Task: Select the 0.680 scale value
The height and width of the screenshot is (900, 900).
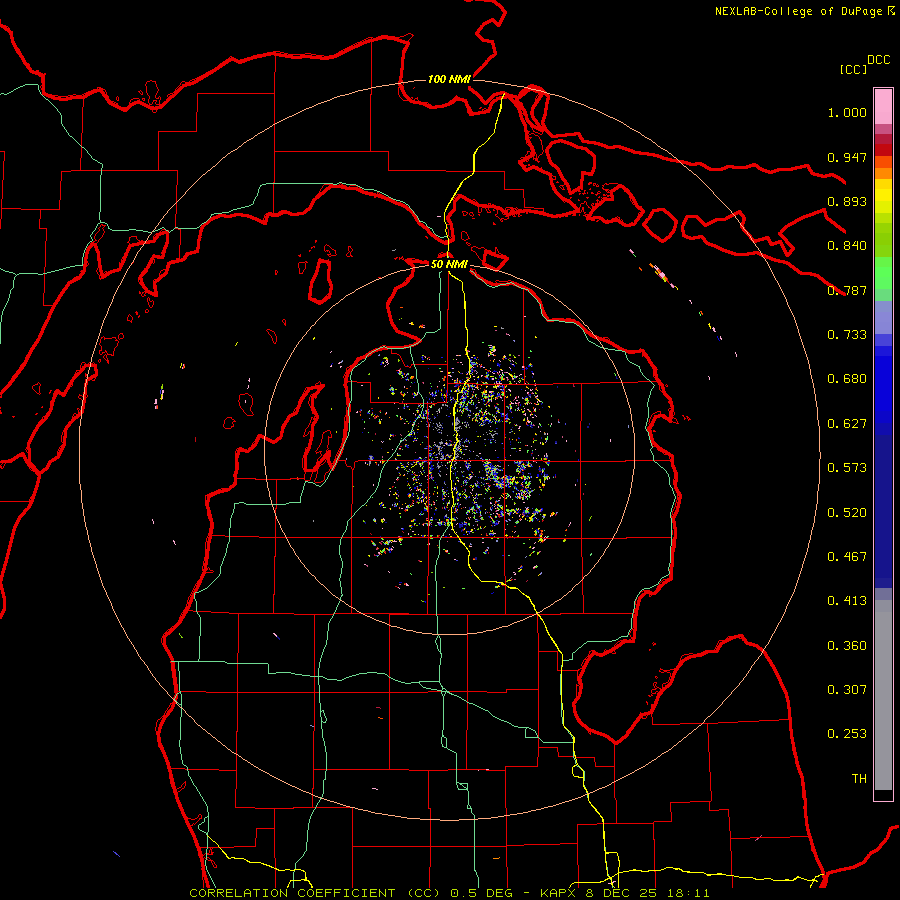Action: click(x=847, y=379)
